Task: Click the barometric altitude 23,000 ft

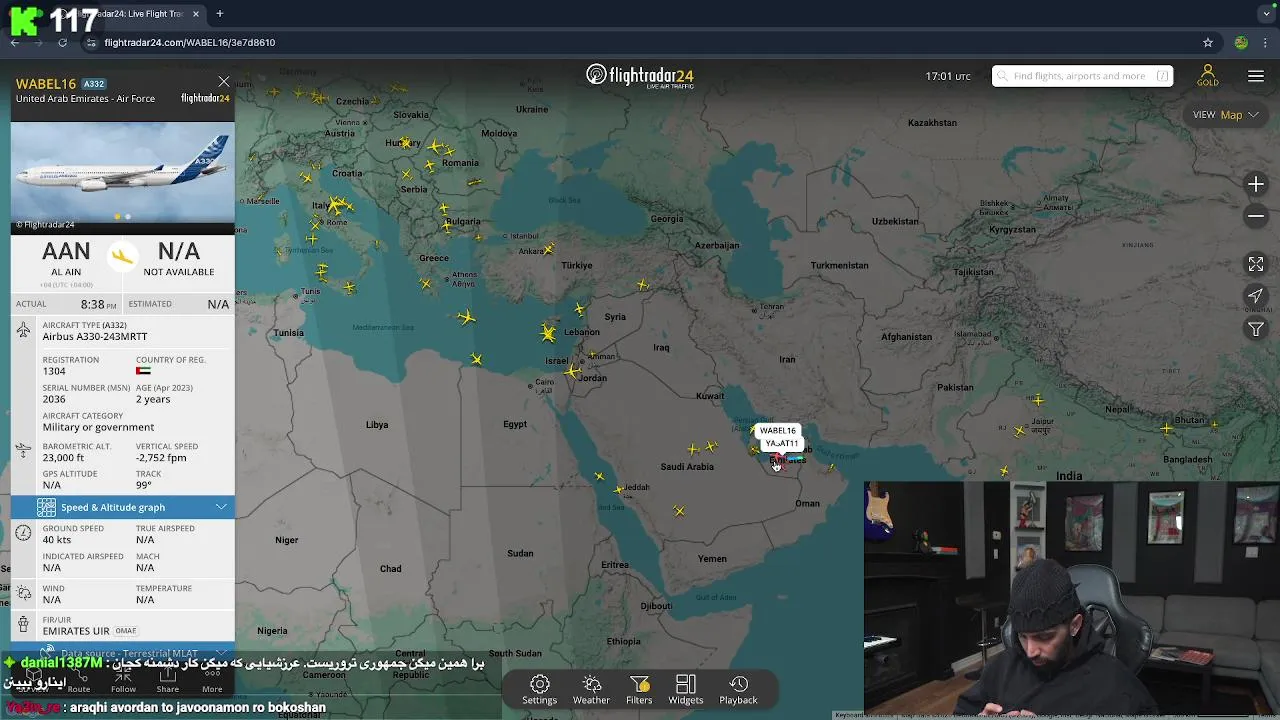Action: click(63, 458)
